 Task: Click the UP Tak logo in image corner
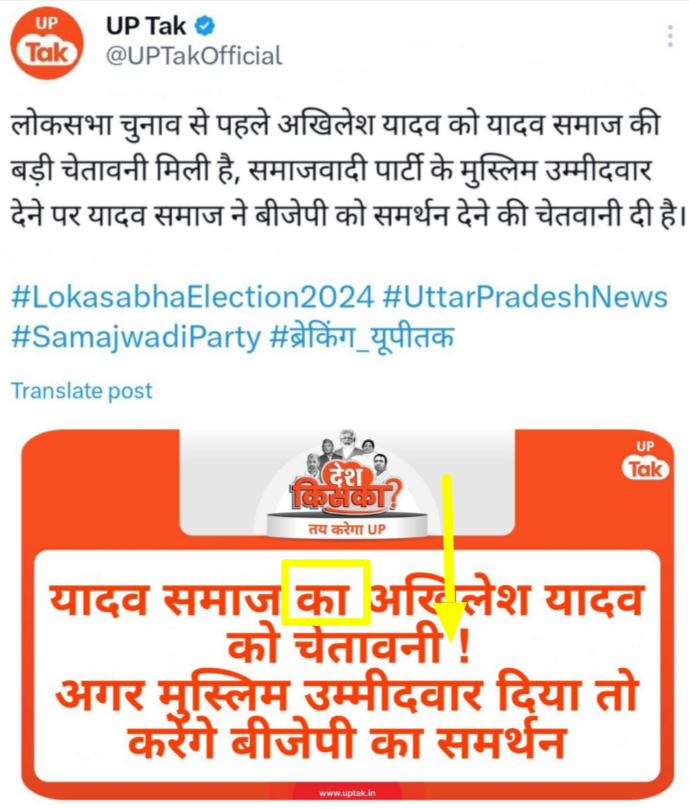tap(645, 459)
